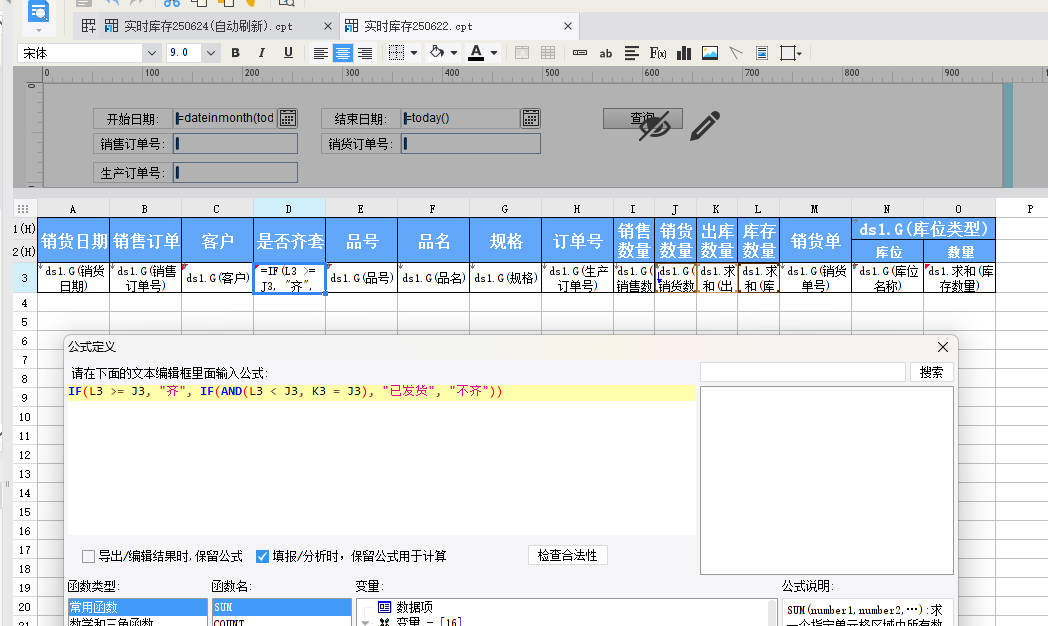The height and width of the screenshot is (626, 1048).
Task: Toggle italic formatting in toolbar
Action: pyautogui.click(x=261, y=53)
